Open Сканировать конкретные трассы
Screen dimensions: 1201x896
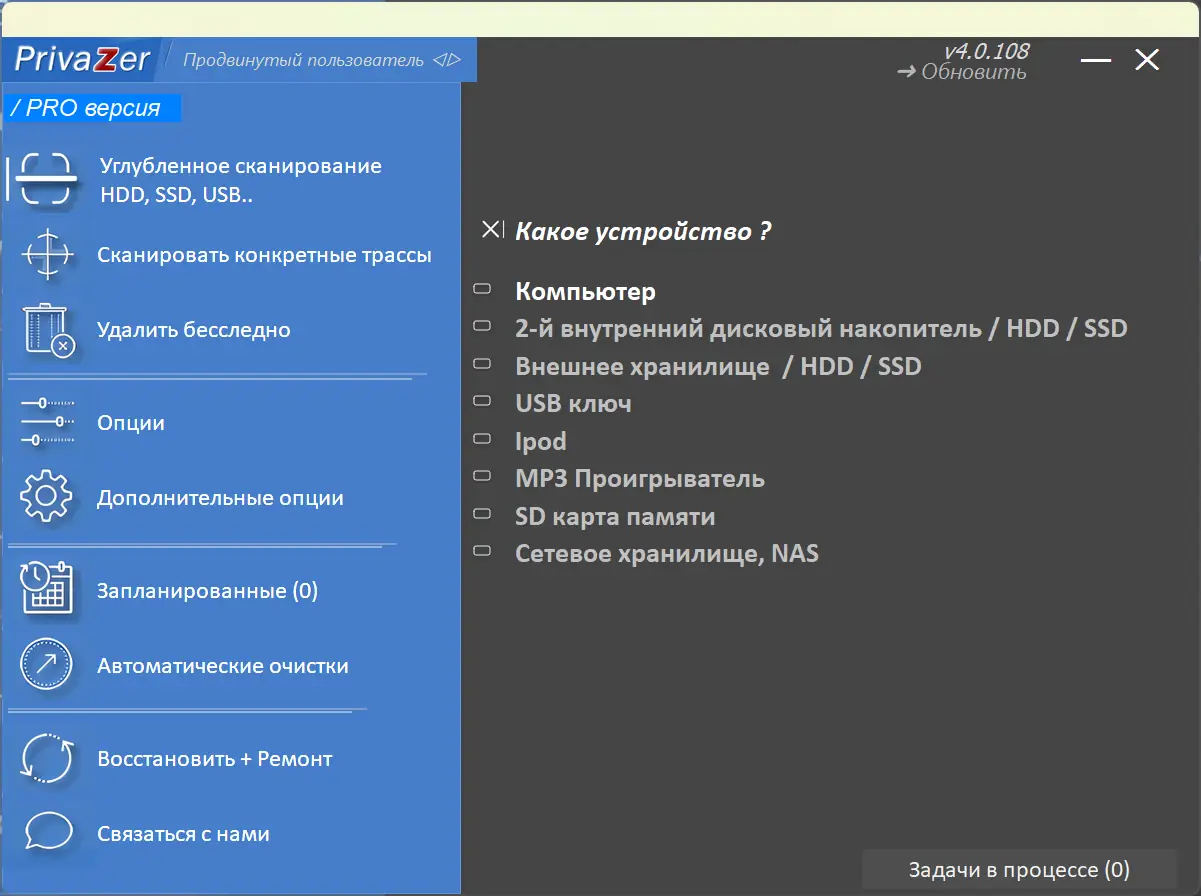point(264,255)
